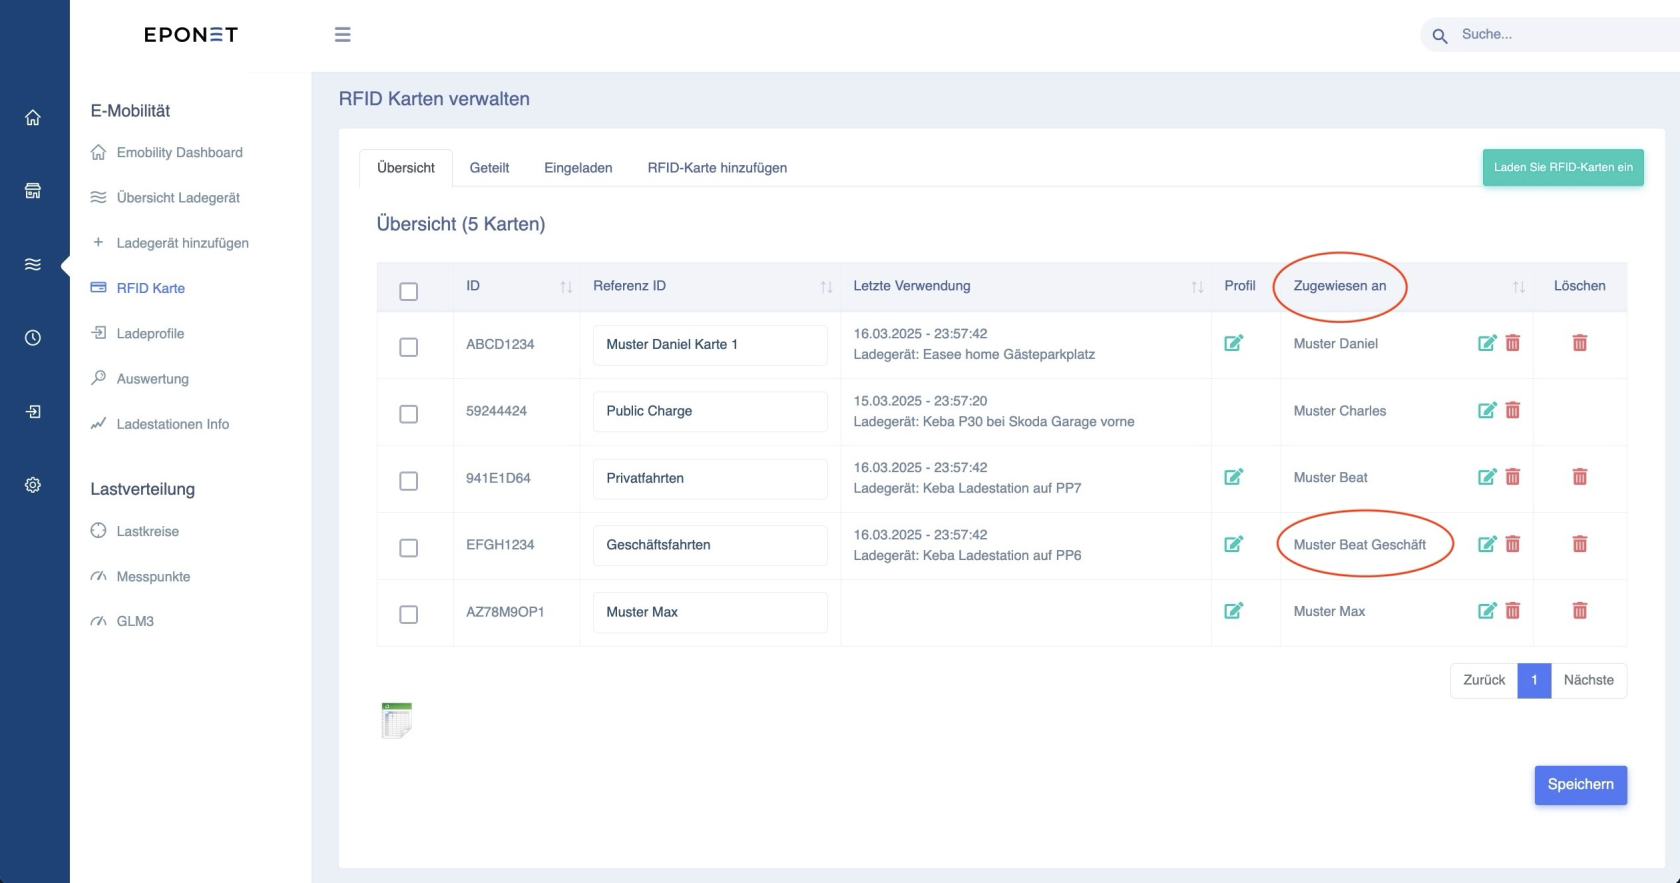Open Lastkreise in sidebar
Screen dimensions: 1680x883
147,531
